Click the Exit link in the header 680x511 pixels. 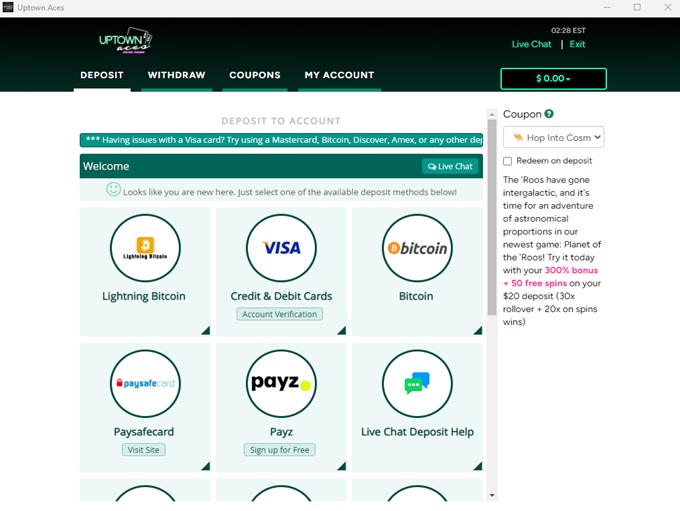click(x=577, y=44)
